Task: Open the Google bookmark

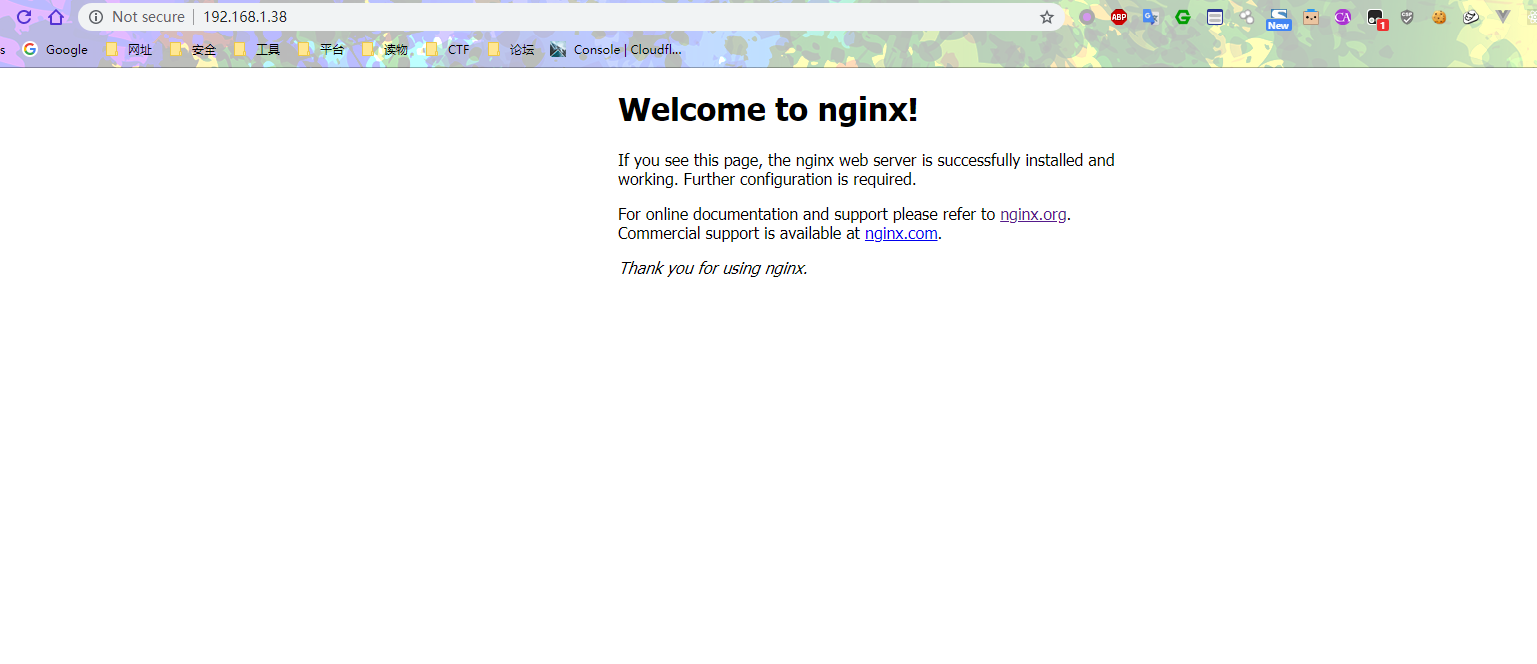Action: pos(56,49)
